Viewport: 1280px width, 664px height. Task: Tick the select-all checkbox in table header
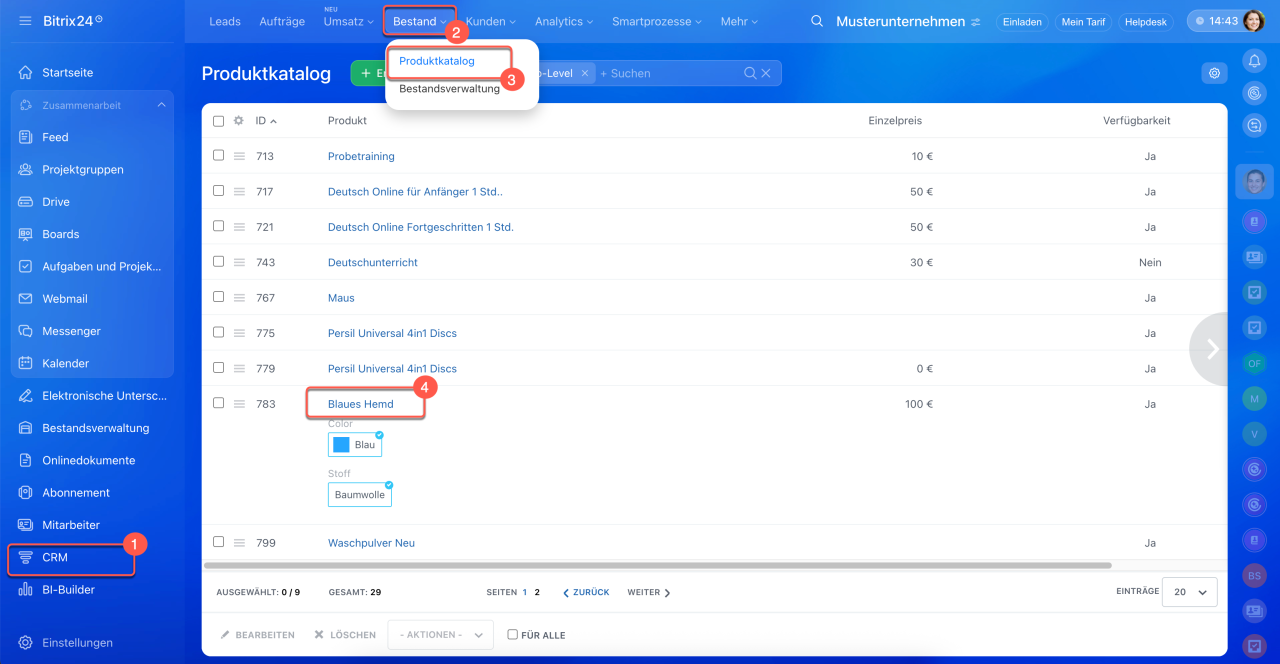pos(219,121)
